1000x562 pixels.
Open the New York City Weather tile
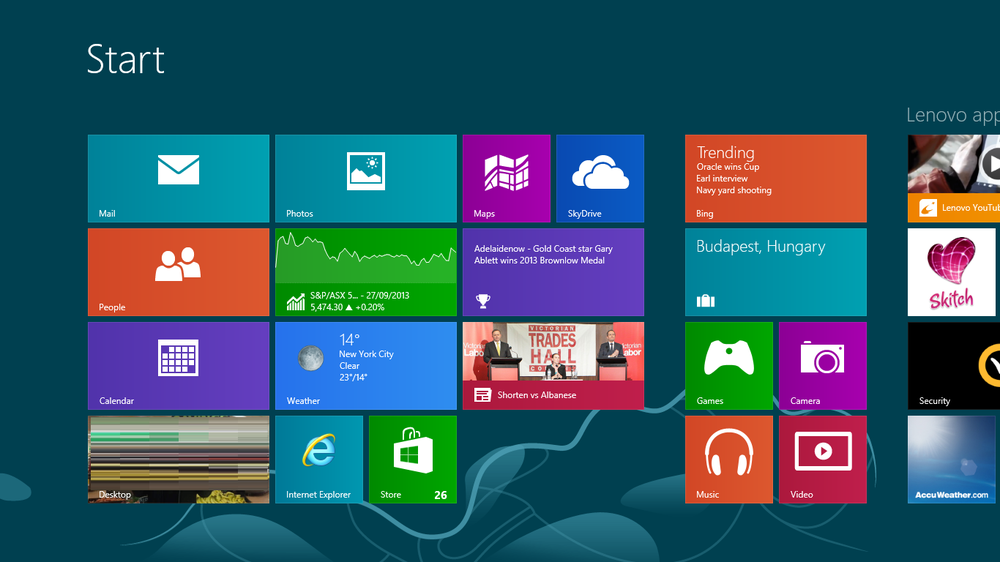[x=365, y=366]
